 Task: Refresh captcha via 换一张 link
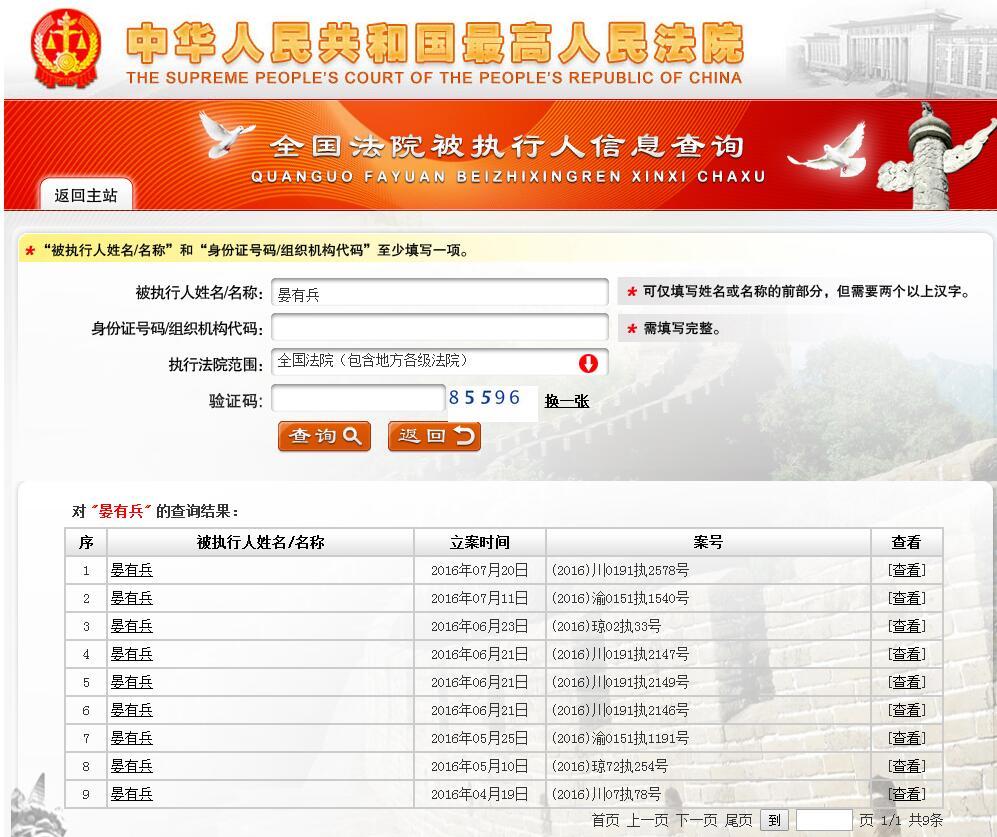[x=567, y=401]
